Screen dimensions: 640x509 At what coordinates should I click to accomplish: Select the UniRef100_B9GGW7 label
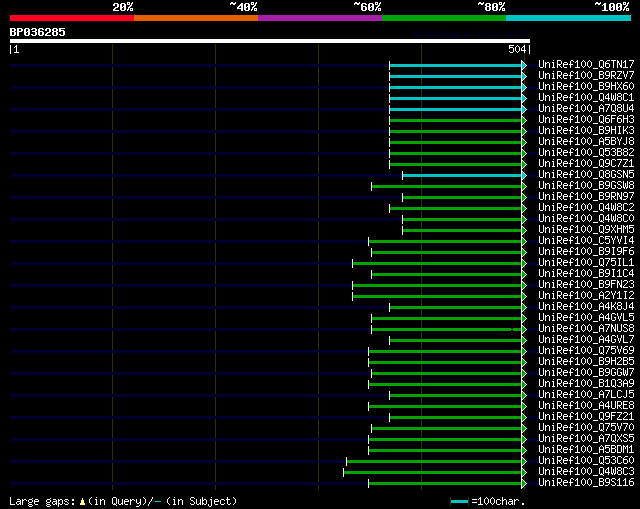click(x=586, y=373)
